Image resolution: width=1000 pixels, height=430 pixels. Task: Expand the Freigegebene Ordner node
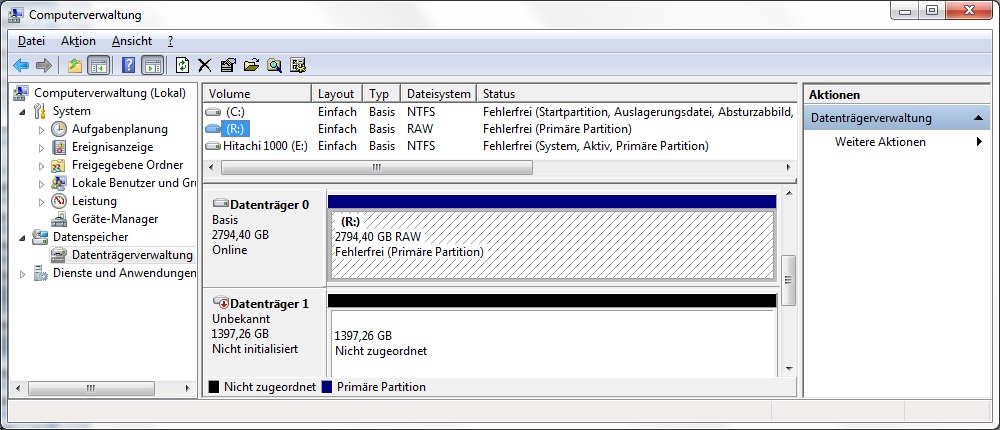[x=41, y=166]
